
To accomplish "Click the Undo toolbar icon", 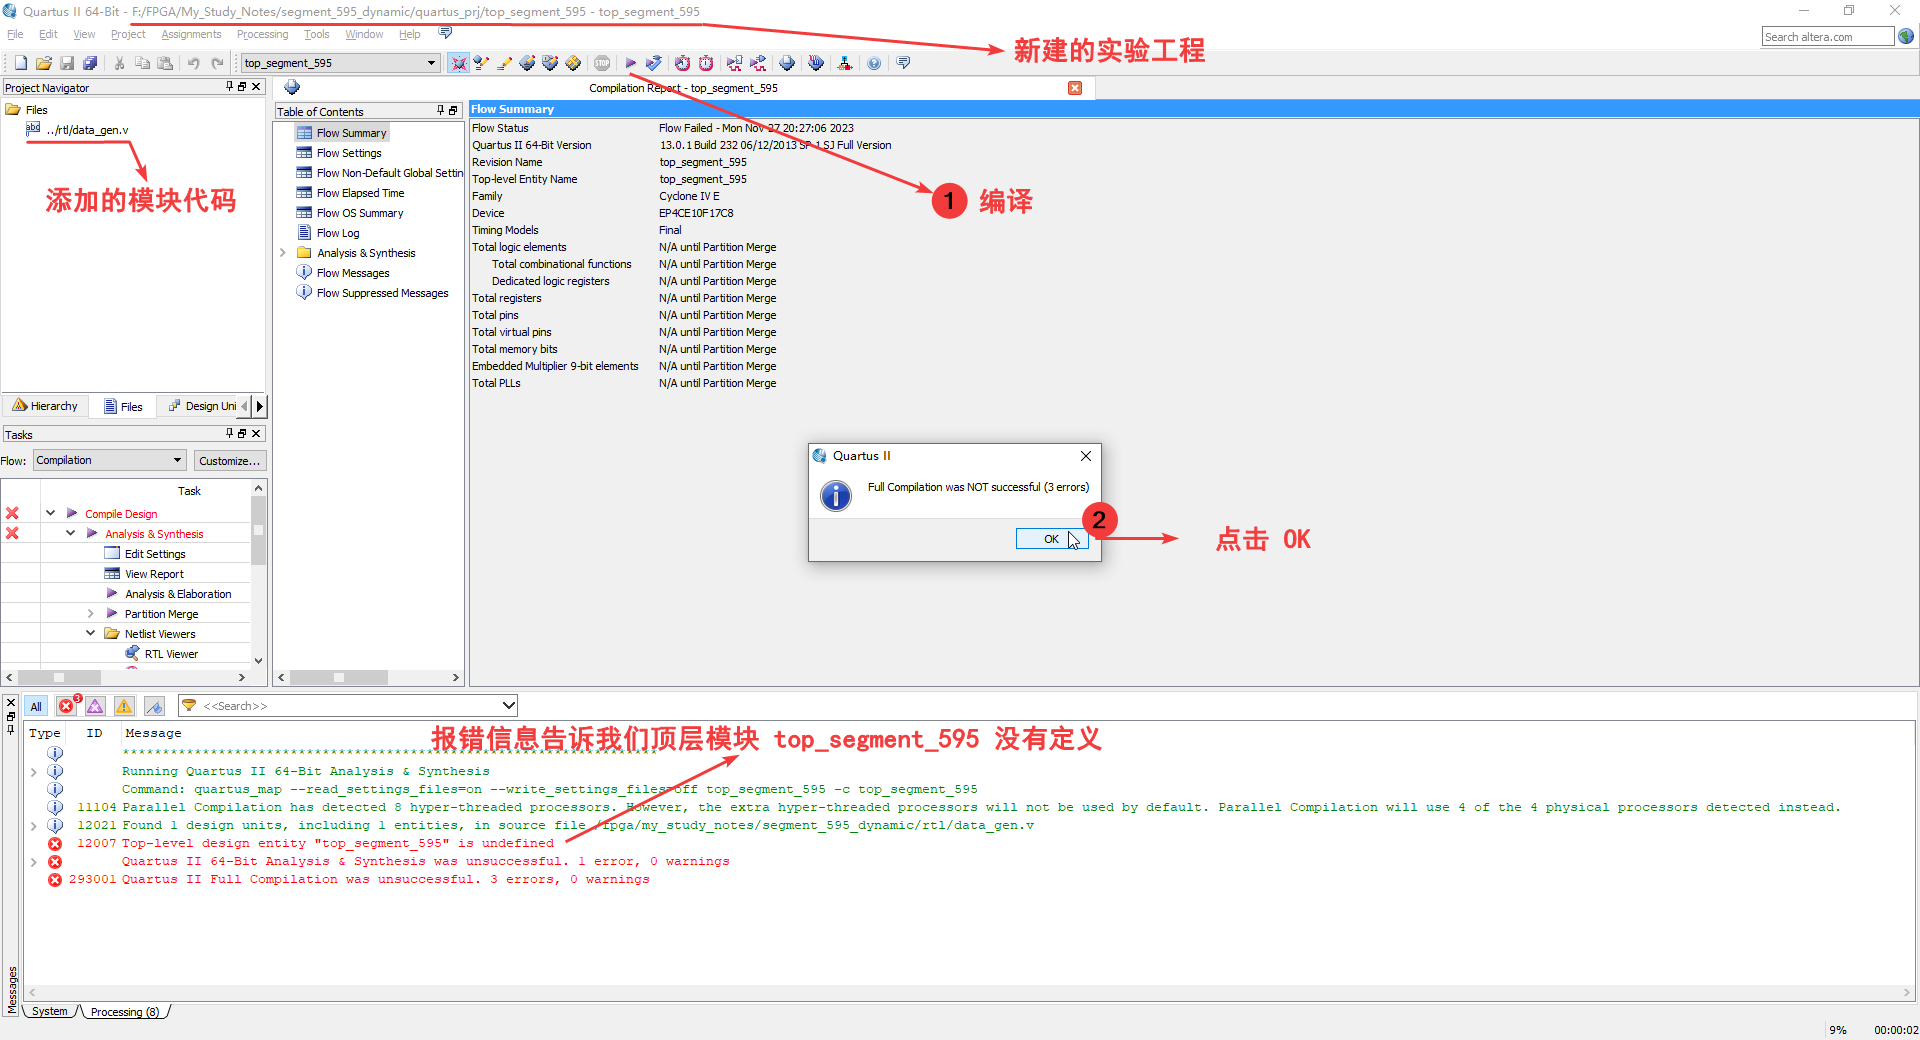I will 193,63.
